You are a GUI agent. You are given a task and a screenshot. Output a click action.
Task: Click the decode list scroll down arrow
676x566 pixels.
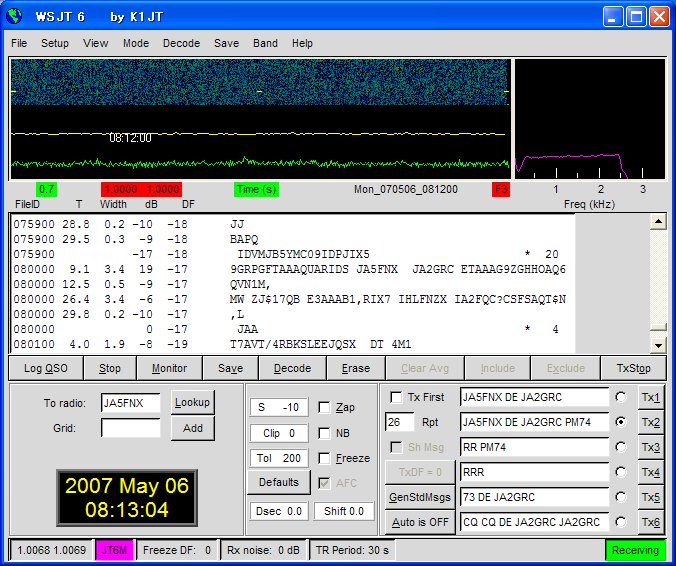tap(658, 345)
